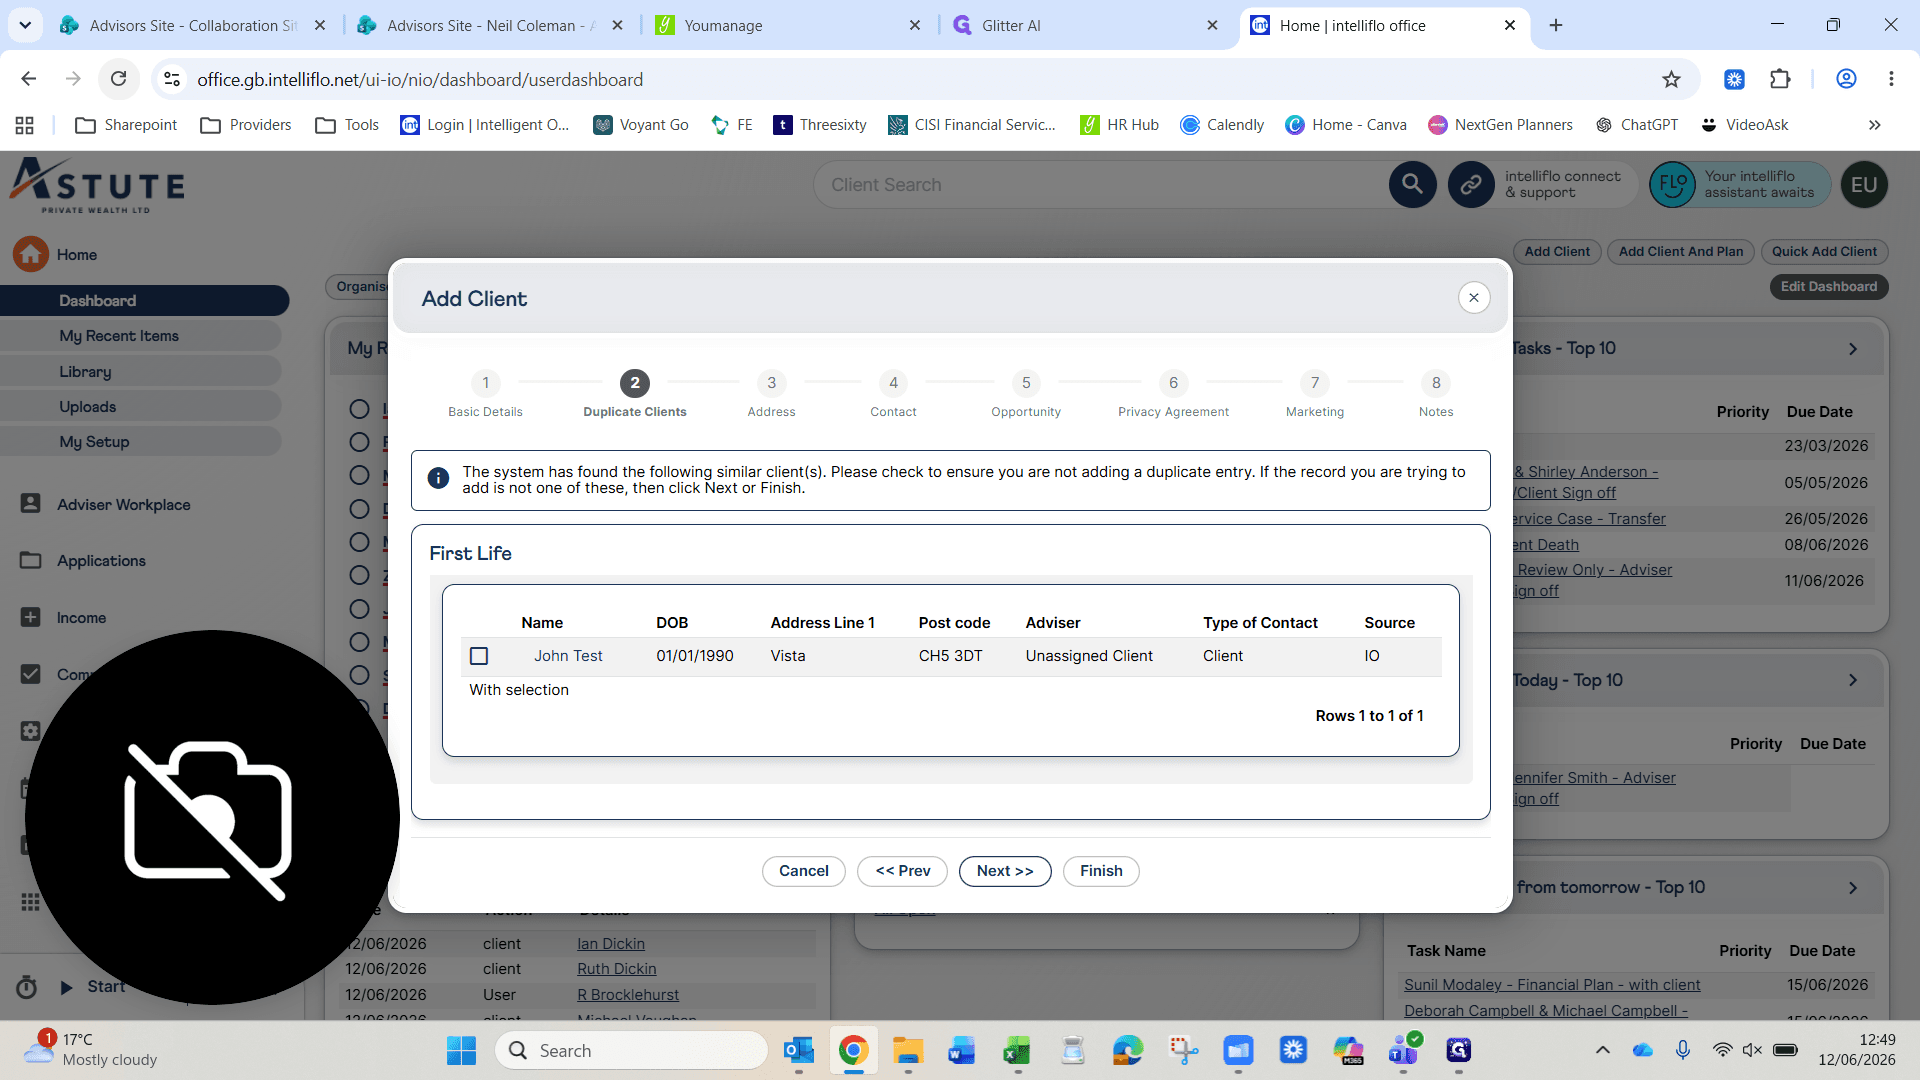Open Adviser Workplace in sidebar
Viewport: 1920px width, 1080px height.
(124, 505)
